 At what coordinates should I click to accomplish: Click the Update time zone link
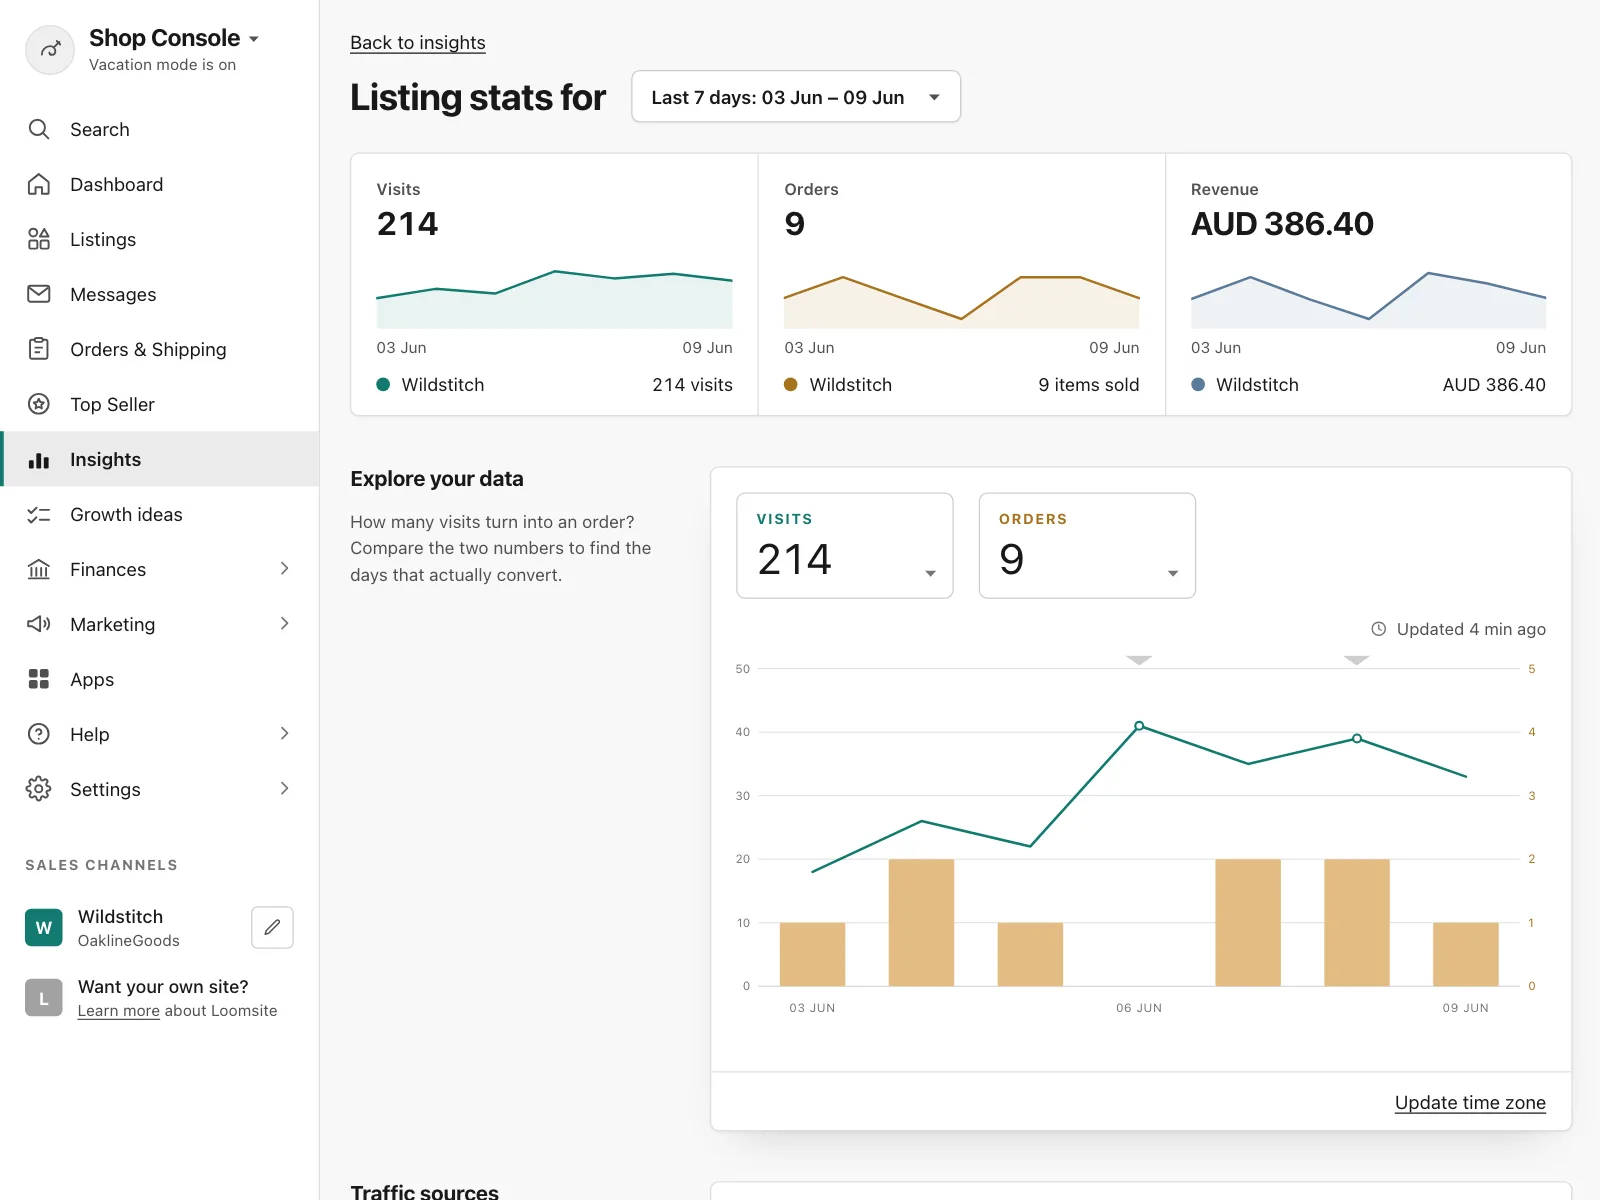(x=1470, y=1102)
